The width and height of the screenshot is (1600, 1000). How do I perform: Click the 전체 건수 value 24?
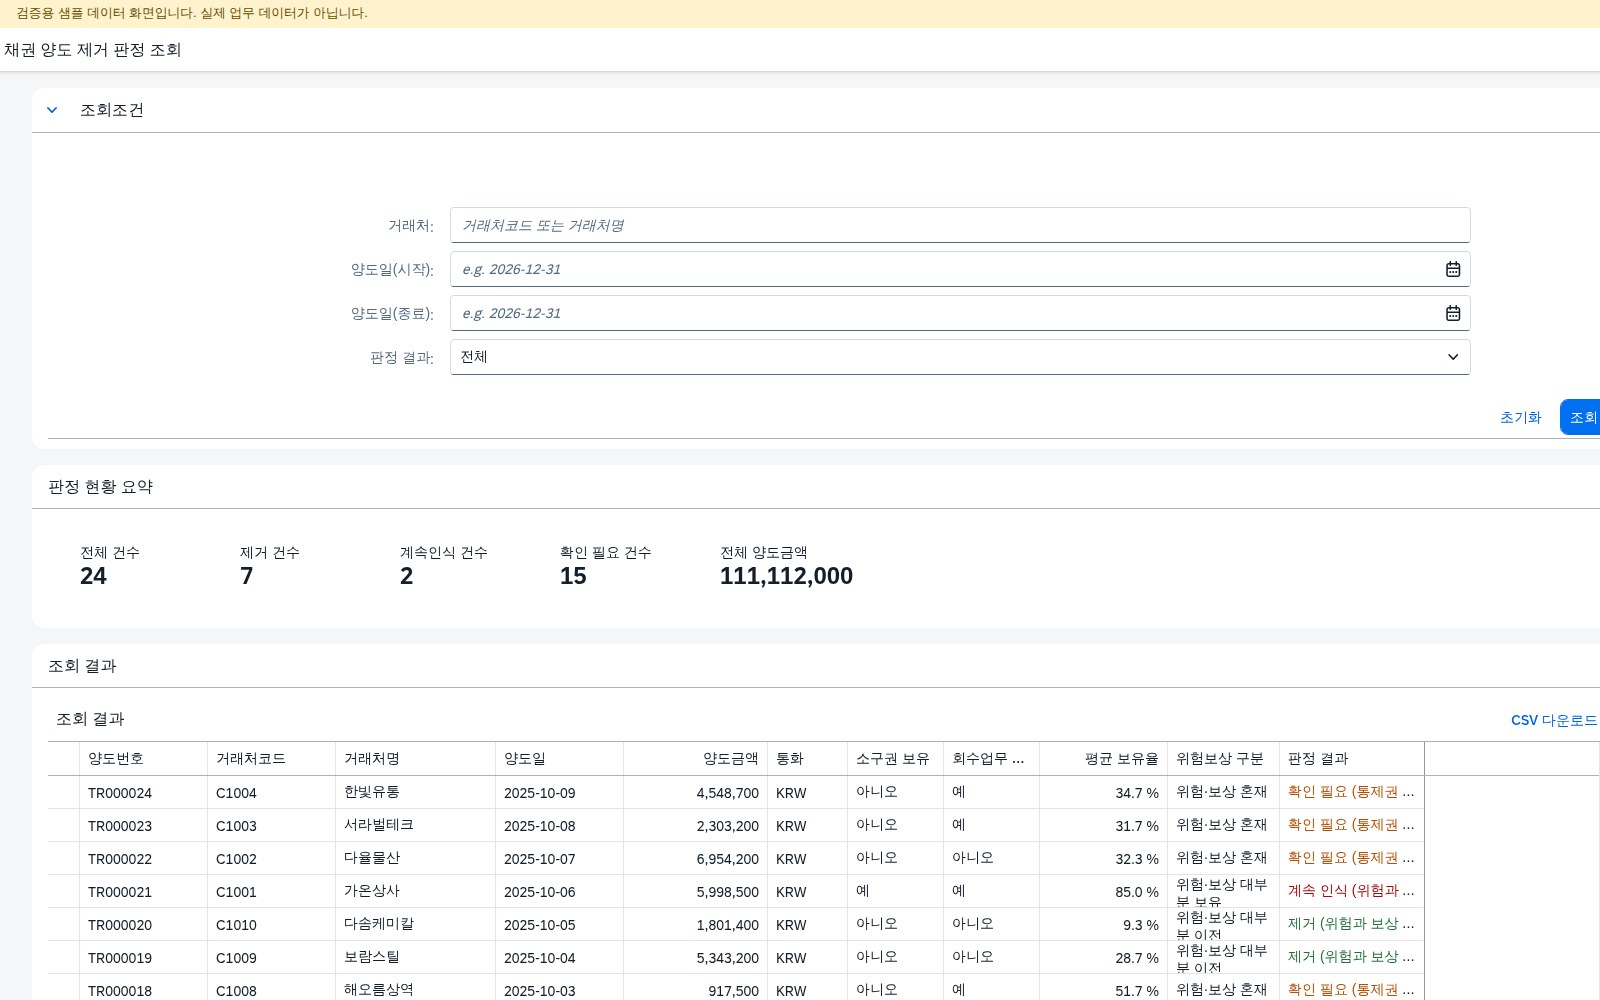[x=93, y=576]
